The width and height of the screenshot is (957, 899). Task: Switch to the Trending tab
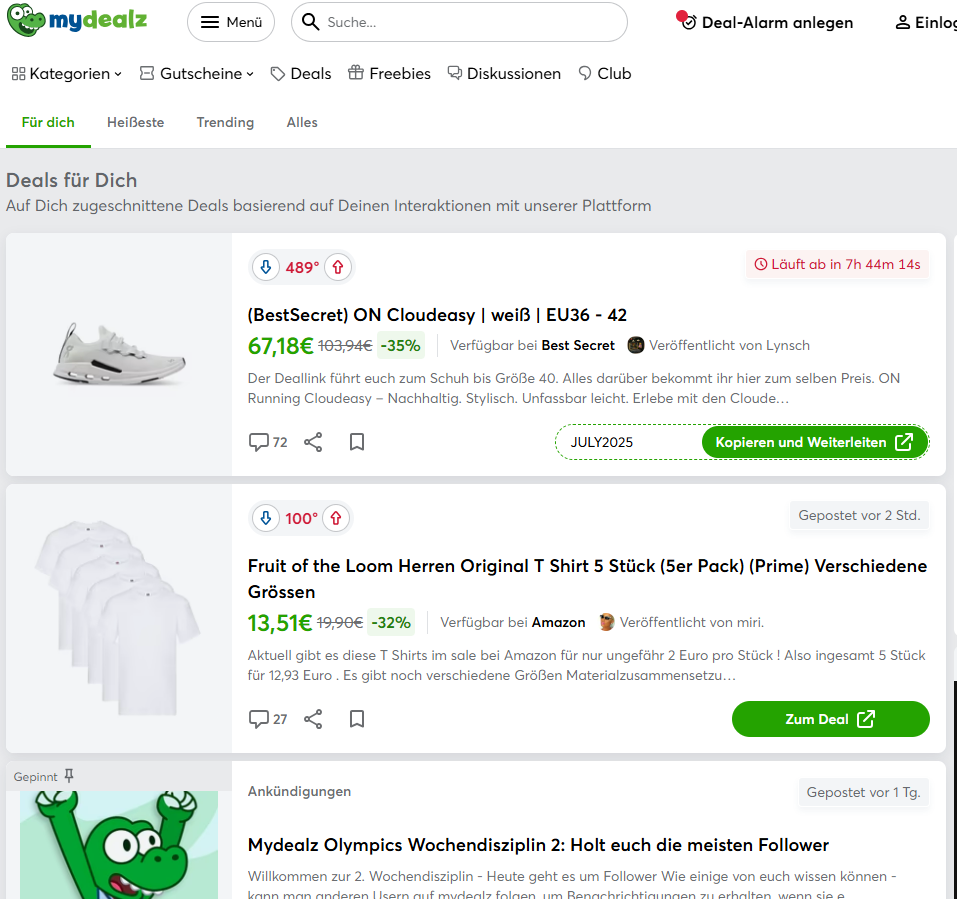(225, 122)
